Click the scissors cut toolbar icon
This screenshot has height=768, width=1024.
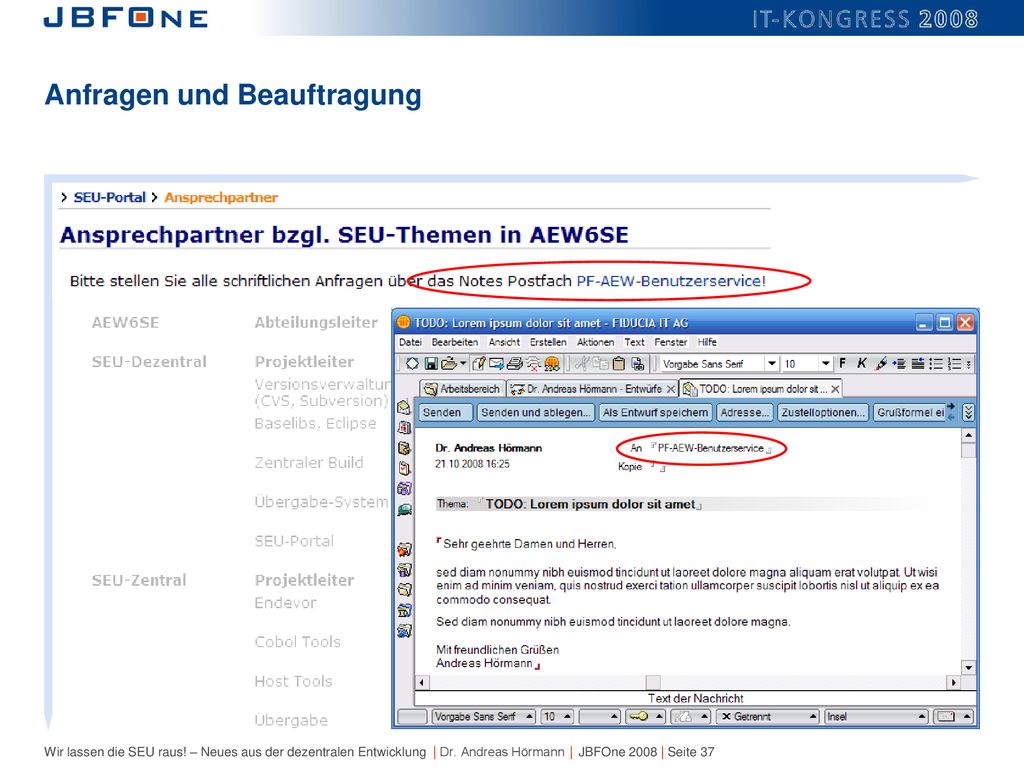(582, 364)
